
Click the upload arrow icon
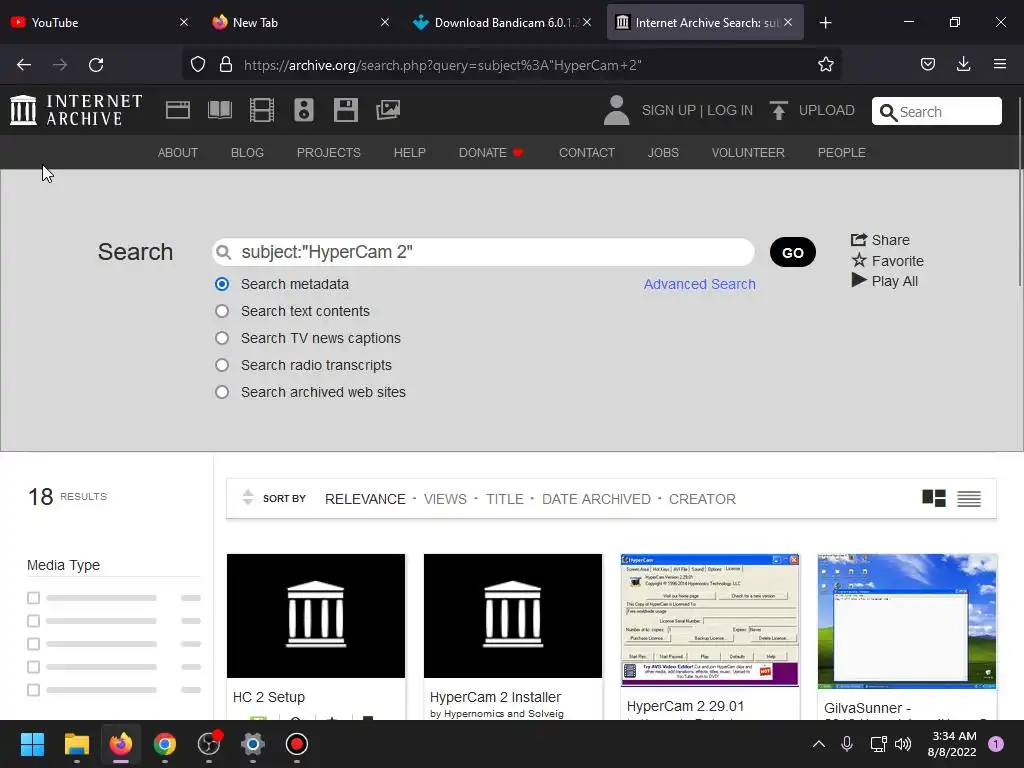pyautogui.click(x=778, y=110)
